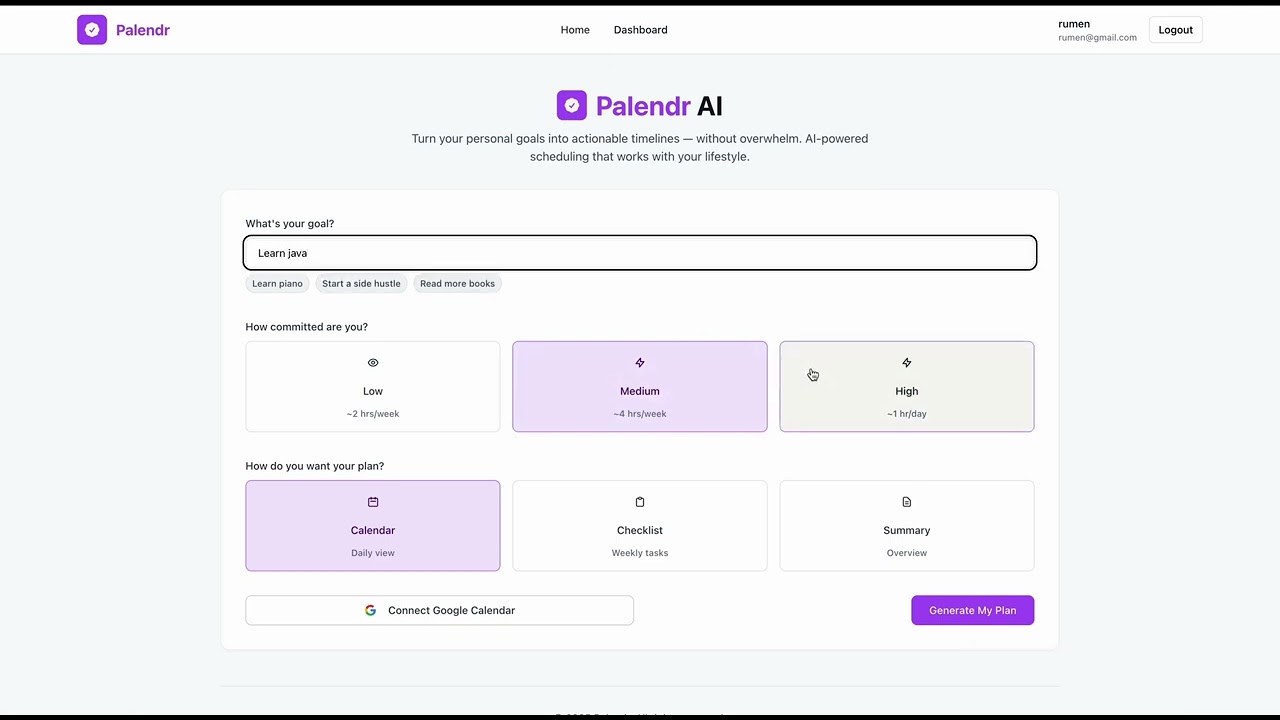Click the document icon on Summary card

point(907,502)
